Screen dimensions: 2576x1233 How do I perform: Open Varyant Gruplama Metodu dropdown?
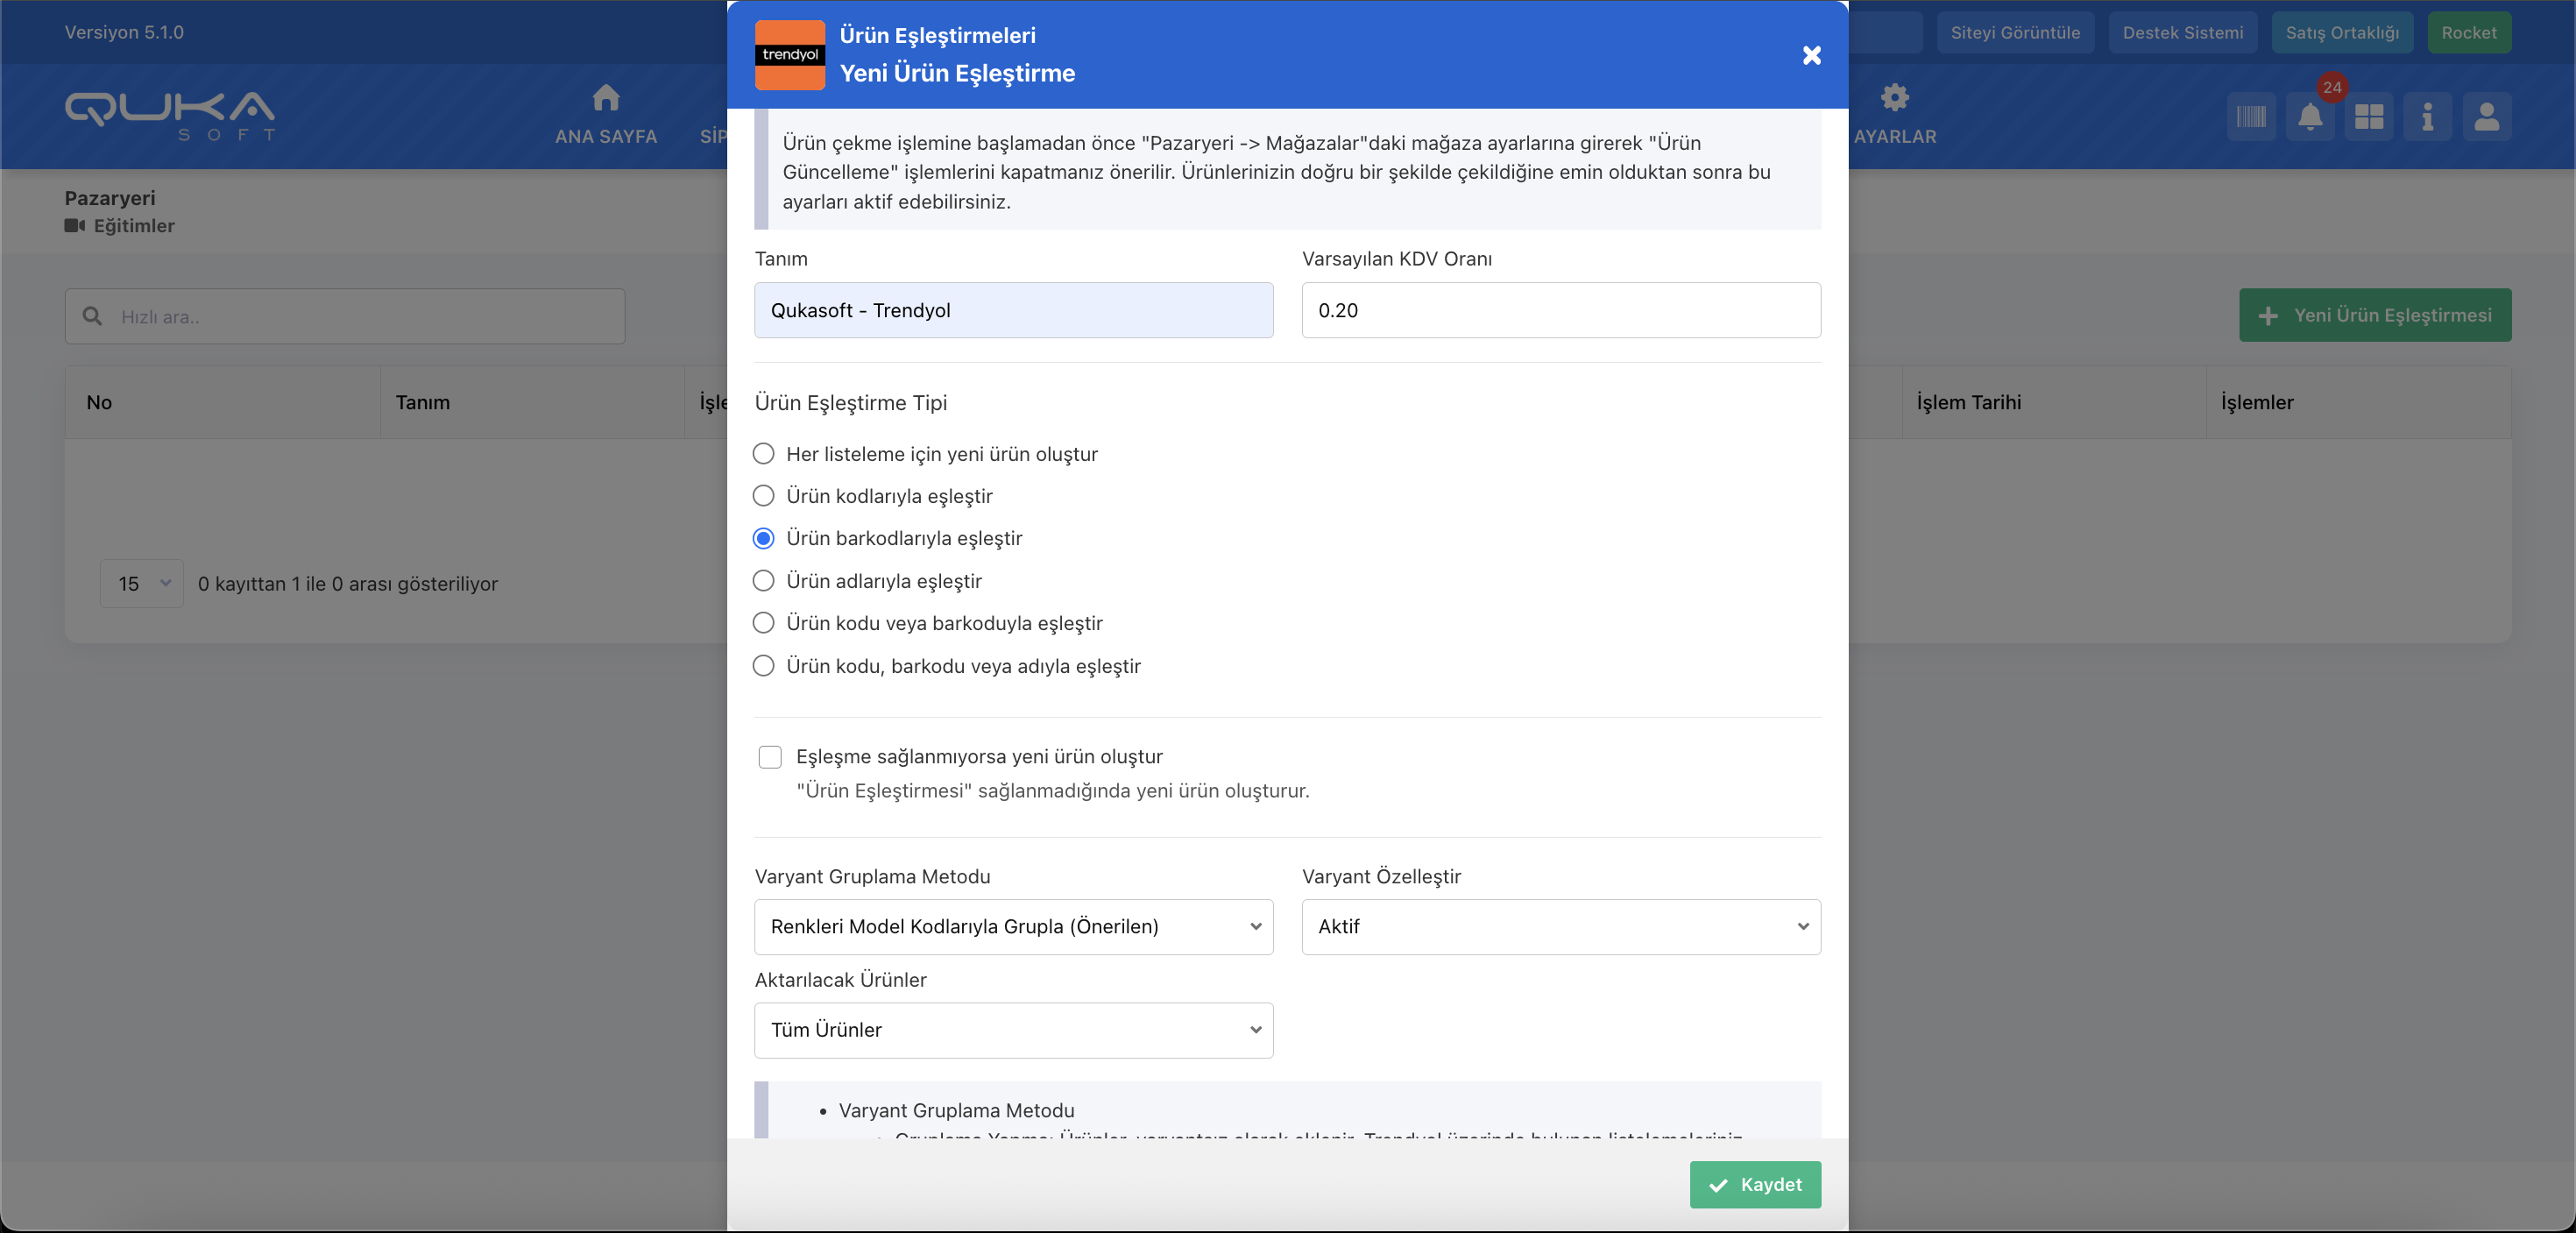point(1013,927)
